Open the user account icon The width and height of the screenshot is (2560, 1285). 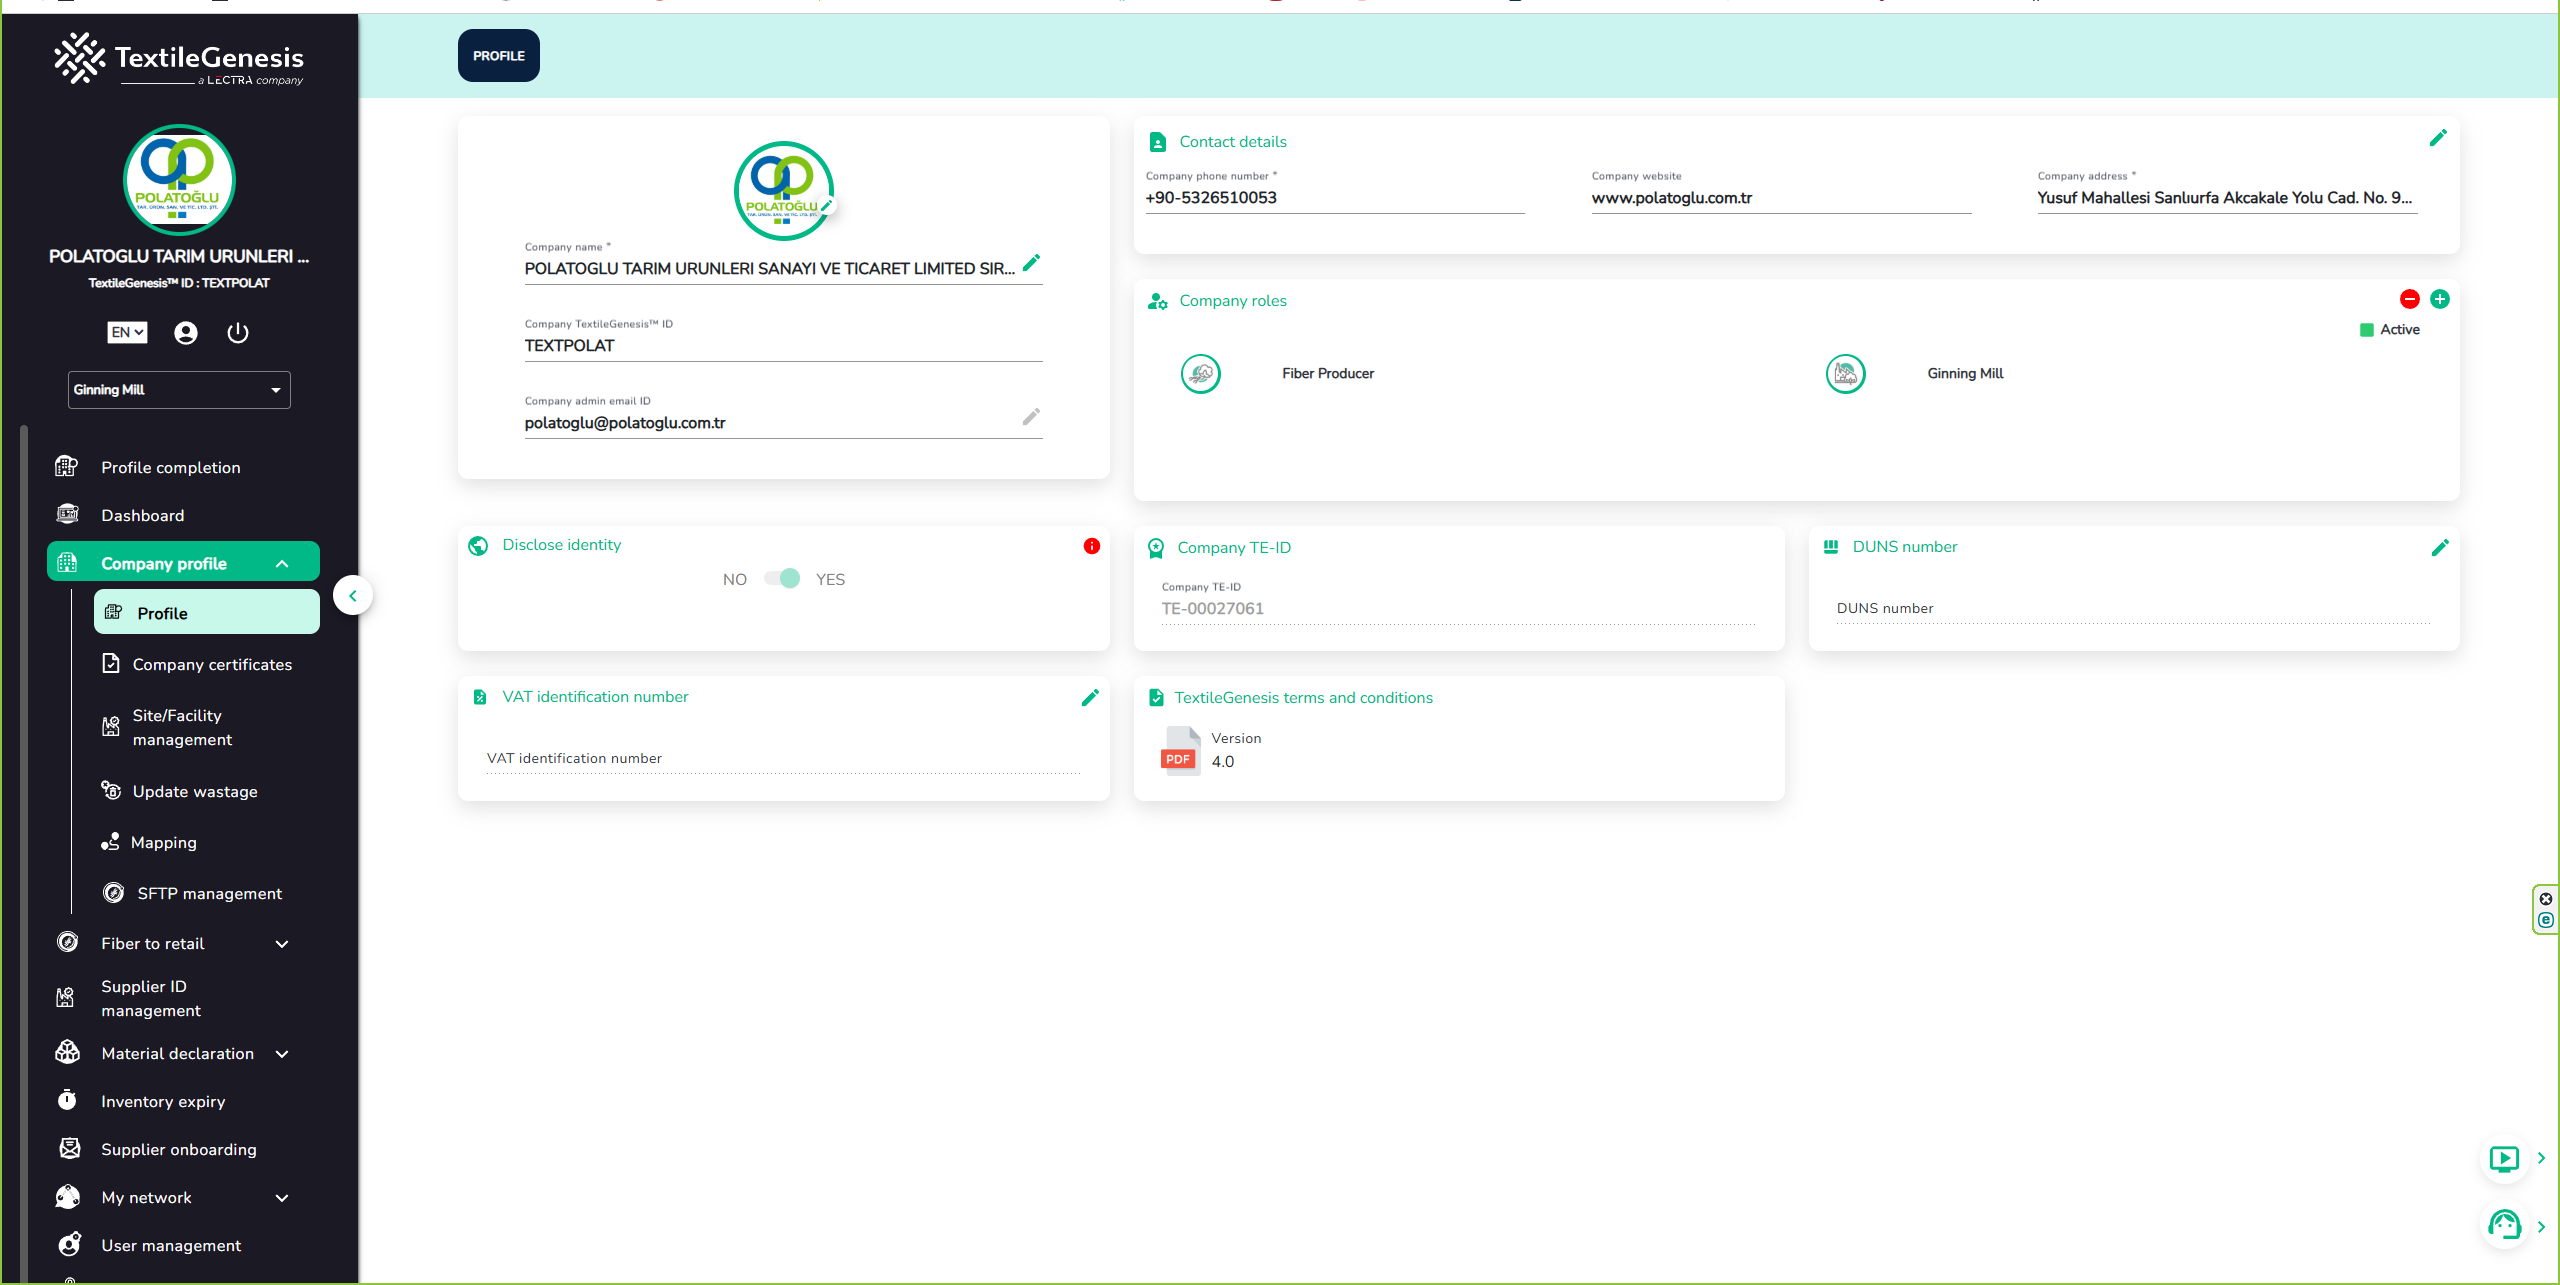pyautogui.click(x=186, y=333)
